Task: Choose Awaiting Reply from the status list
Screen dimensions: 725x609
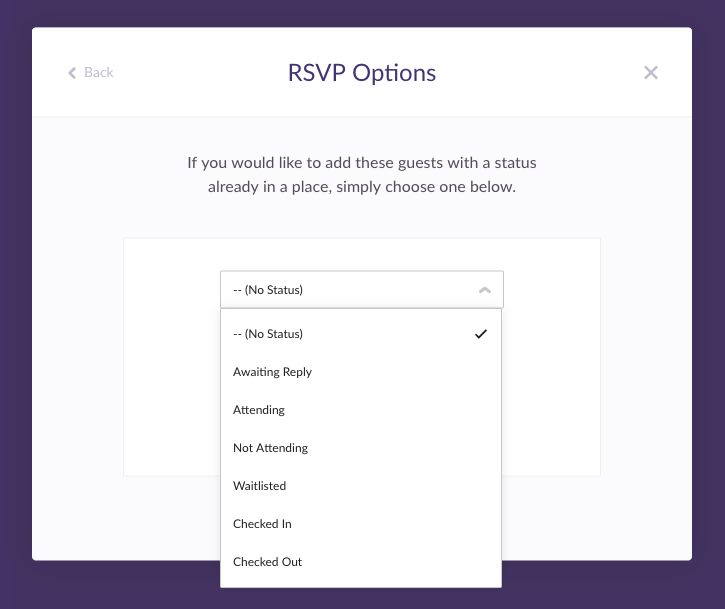Action: tap(361, 372)
